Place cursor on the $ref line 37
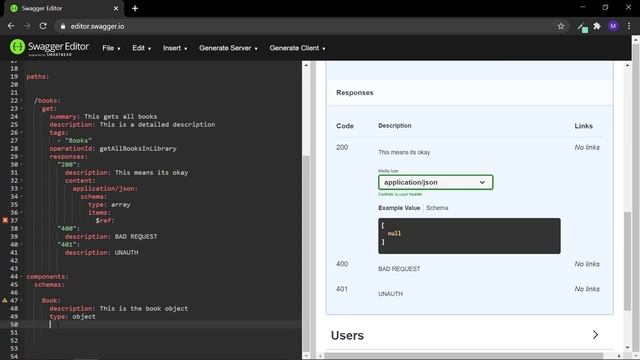Image resolution: width=640 pixels, height=360 pixels. [x=105, y=220]
